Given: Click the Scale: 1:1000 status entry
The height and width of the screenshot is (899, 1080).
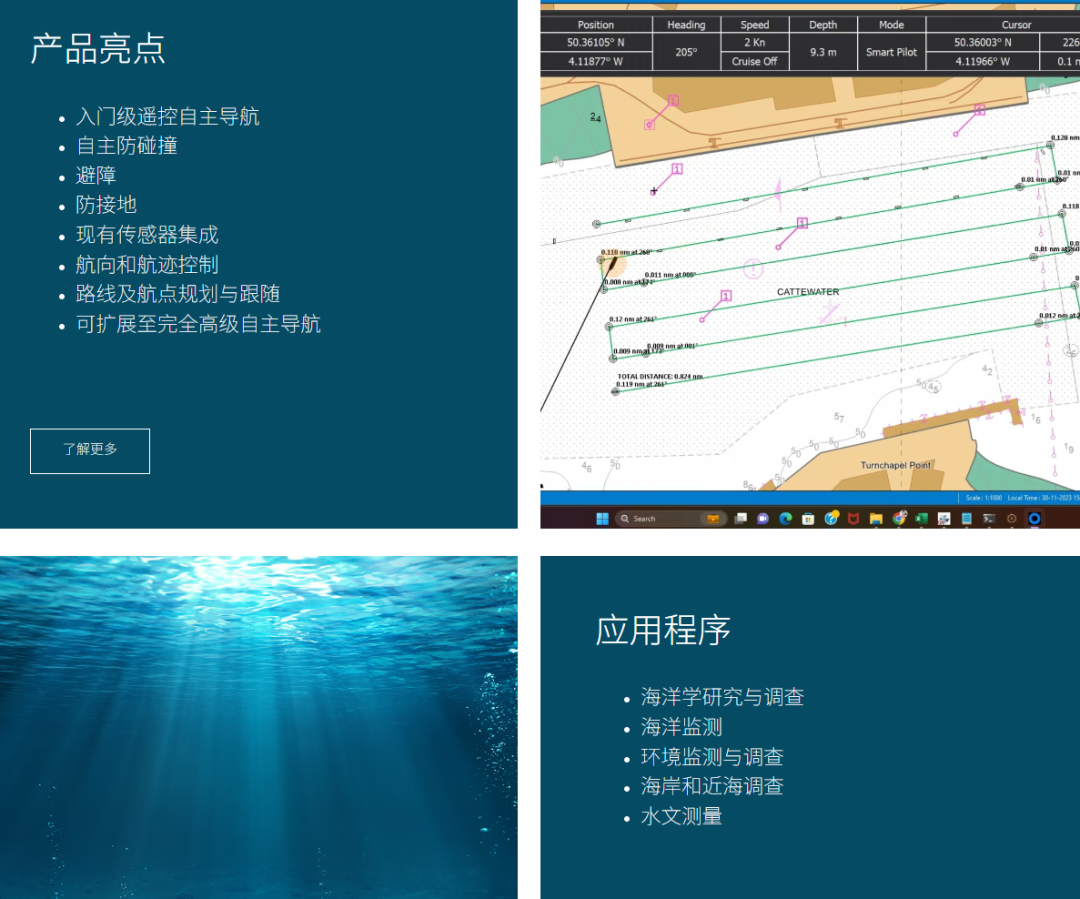Looking at the screenshot, I should coord(984,497).
